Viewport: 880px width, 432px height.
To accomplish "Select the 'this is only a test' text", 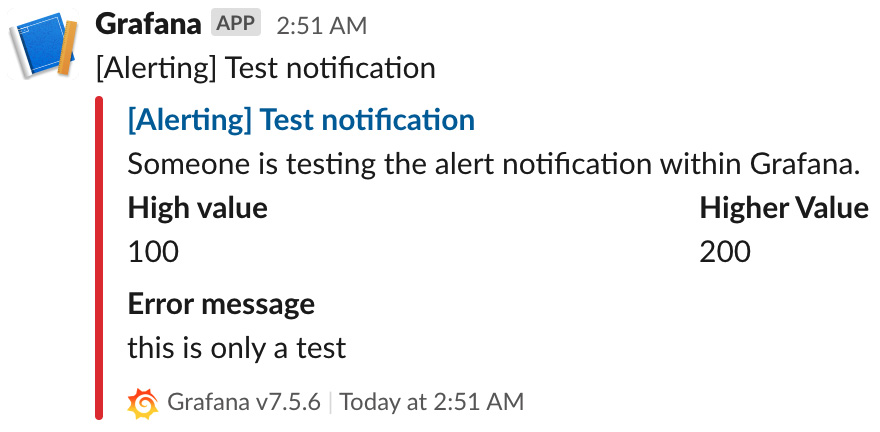I will pos(237,348).
